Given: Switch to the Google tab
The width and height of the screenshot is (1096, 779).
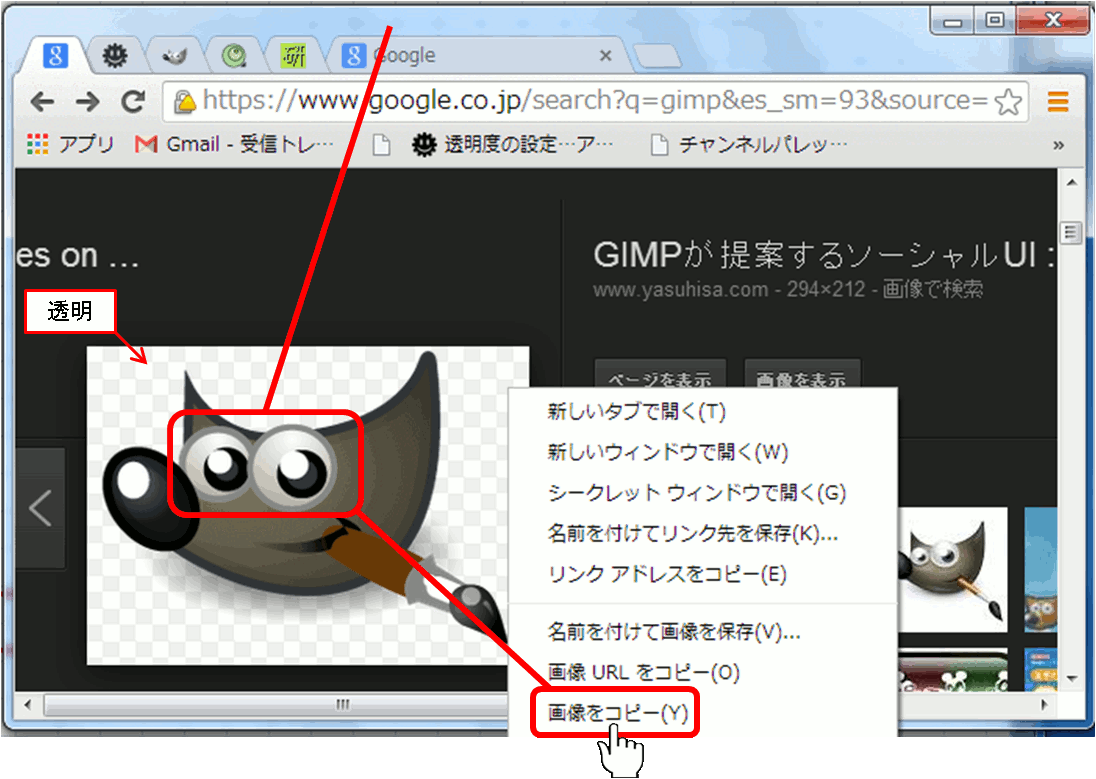Looking at the screenshot, I should click(x=470, y=56).
